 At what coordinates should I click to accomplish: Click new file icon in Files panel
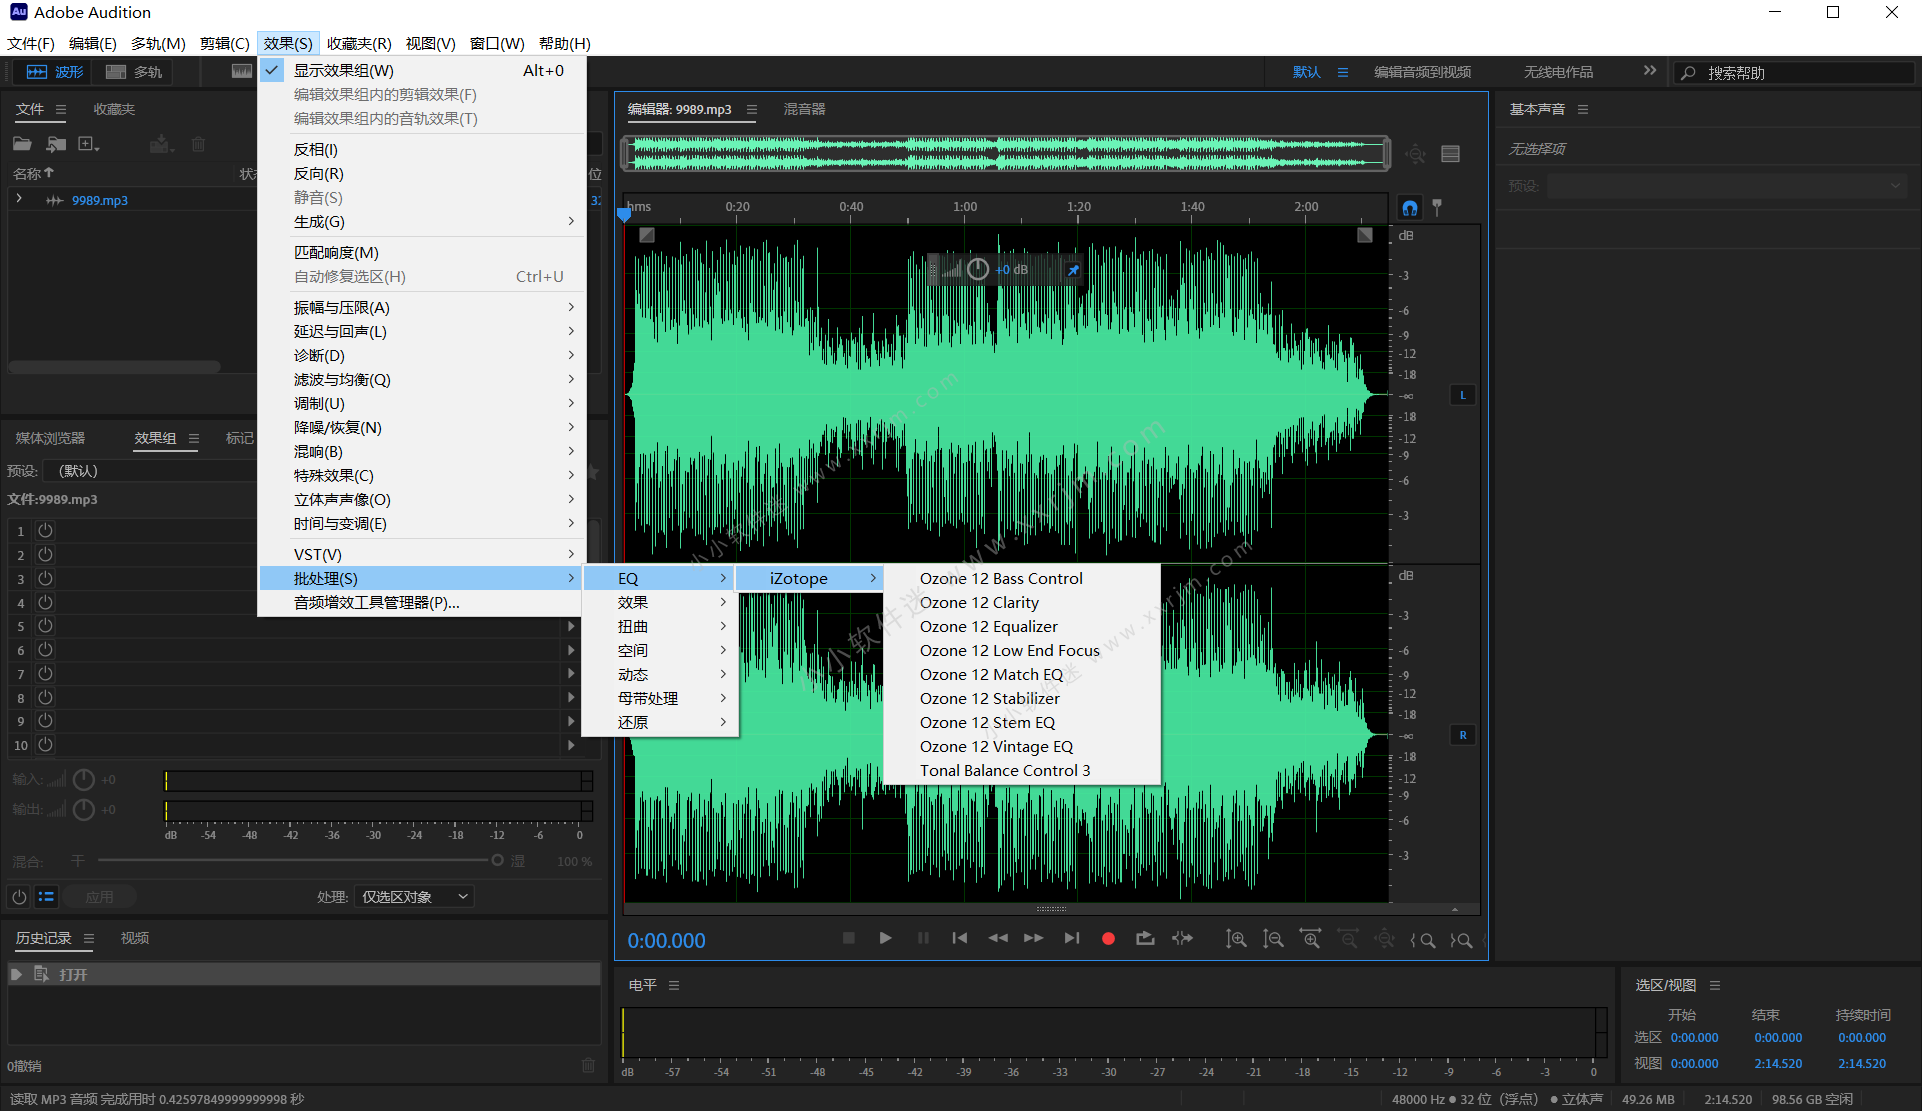(x=89, y=144)
